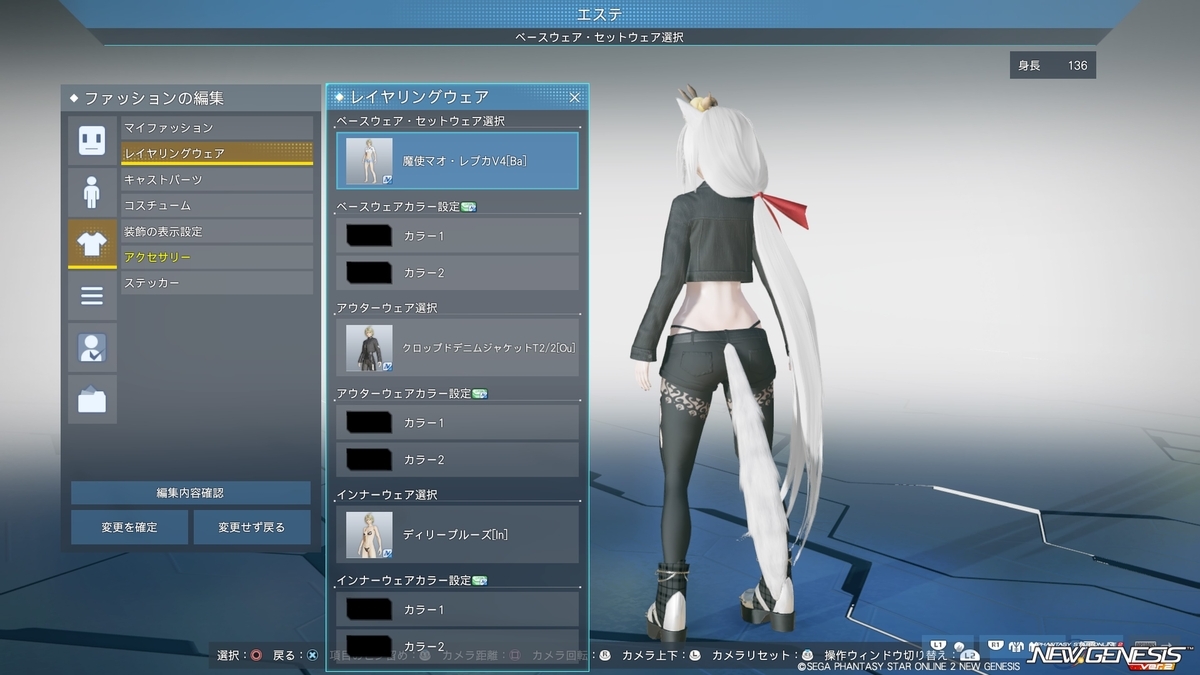This screenshot has height=675, width=1200.
Task: Open the folder save icon category
Action: pos(92,400)
